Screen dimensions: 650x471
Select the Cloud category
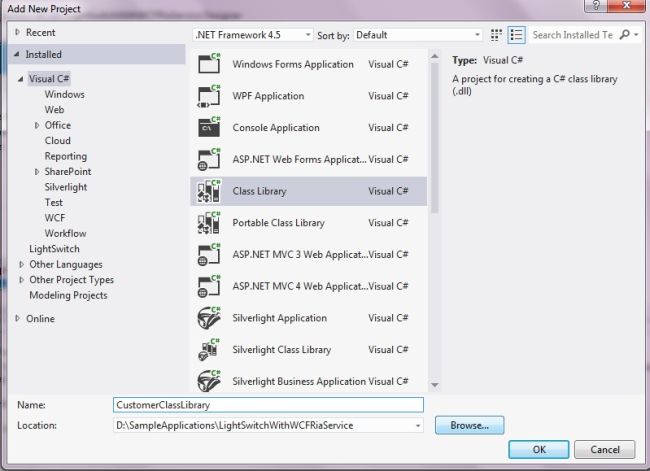[x=58, y=141]
